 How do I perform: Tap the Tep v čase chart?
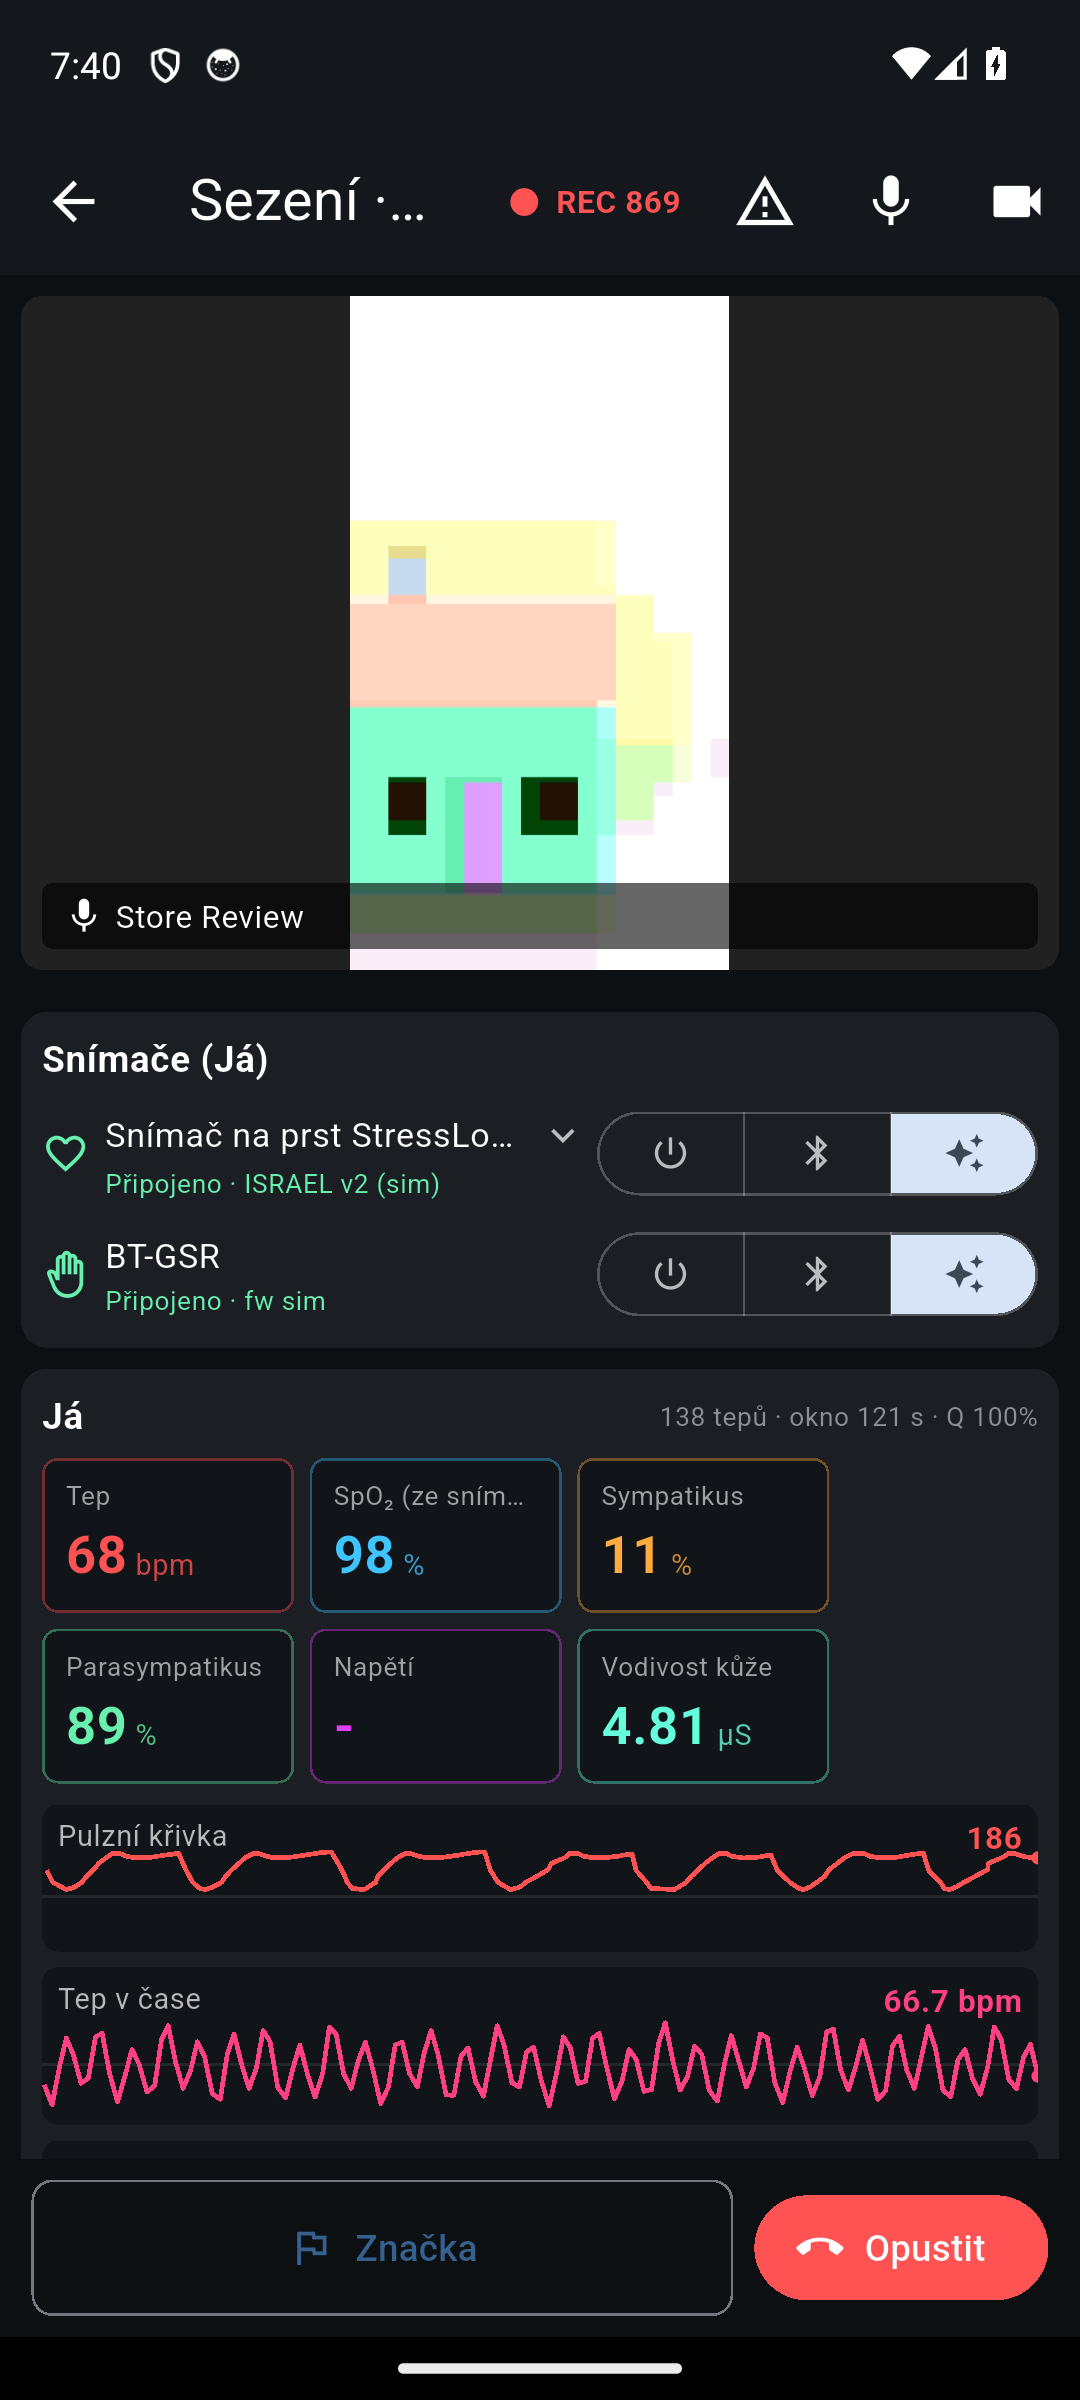pyautogui.click(x=540, y=2046)
